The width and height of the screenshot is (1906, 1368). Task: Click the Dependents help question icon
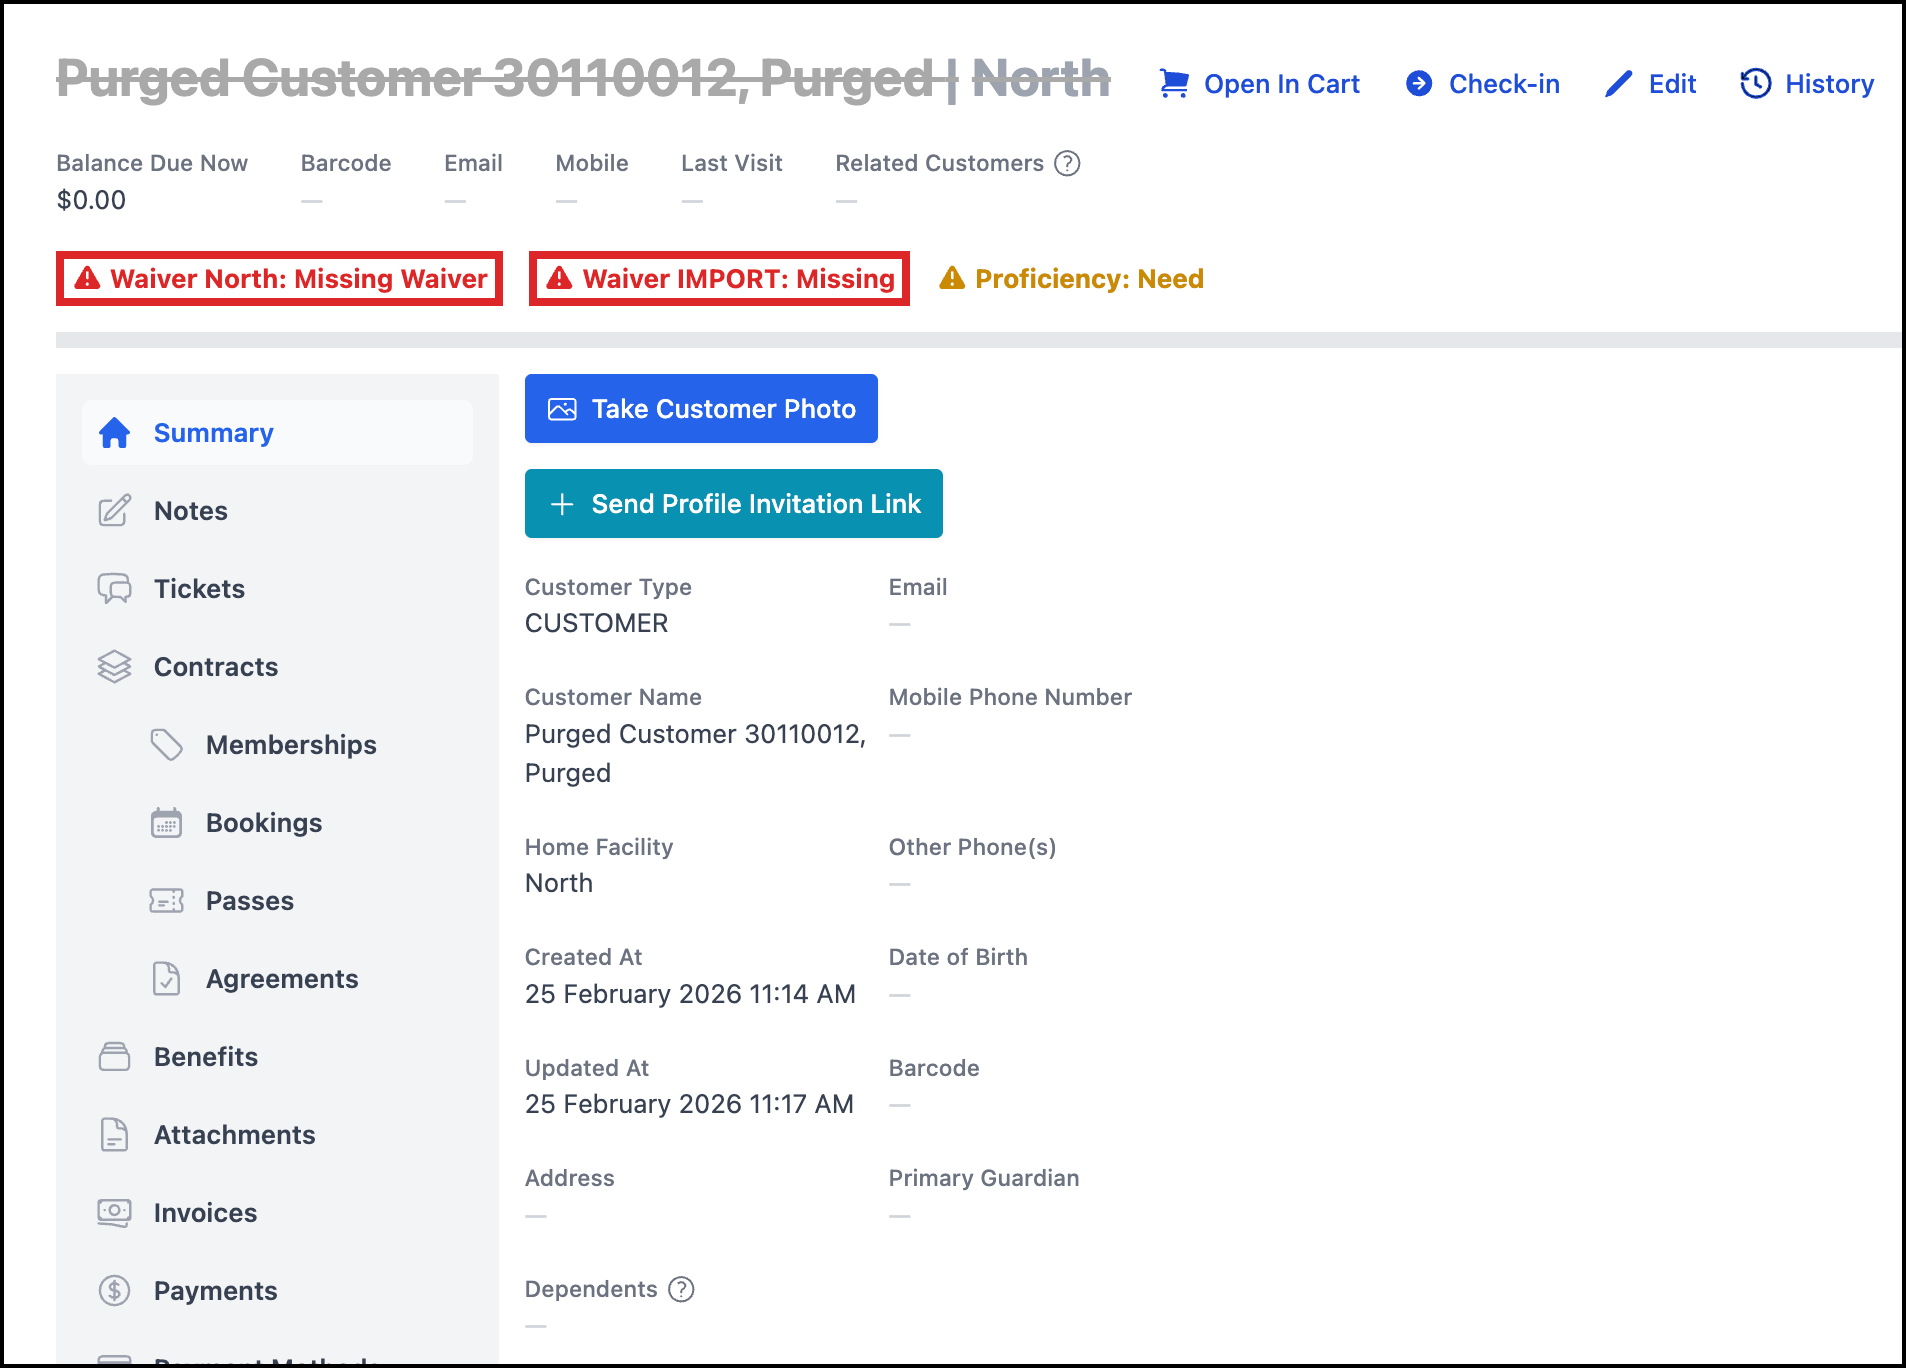pyautogui.click(x=681, y=1289)
